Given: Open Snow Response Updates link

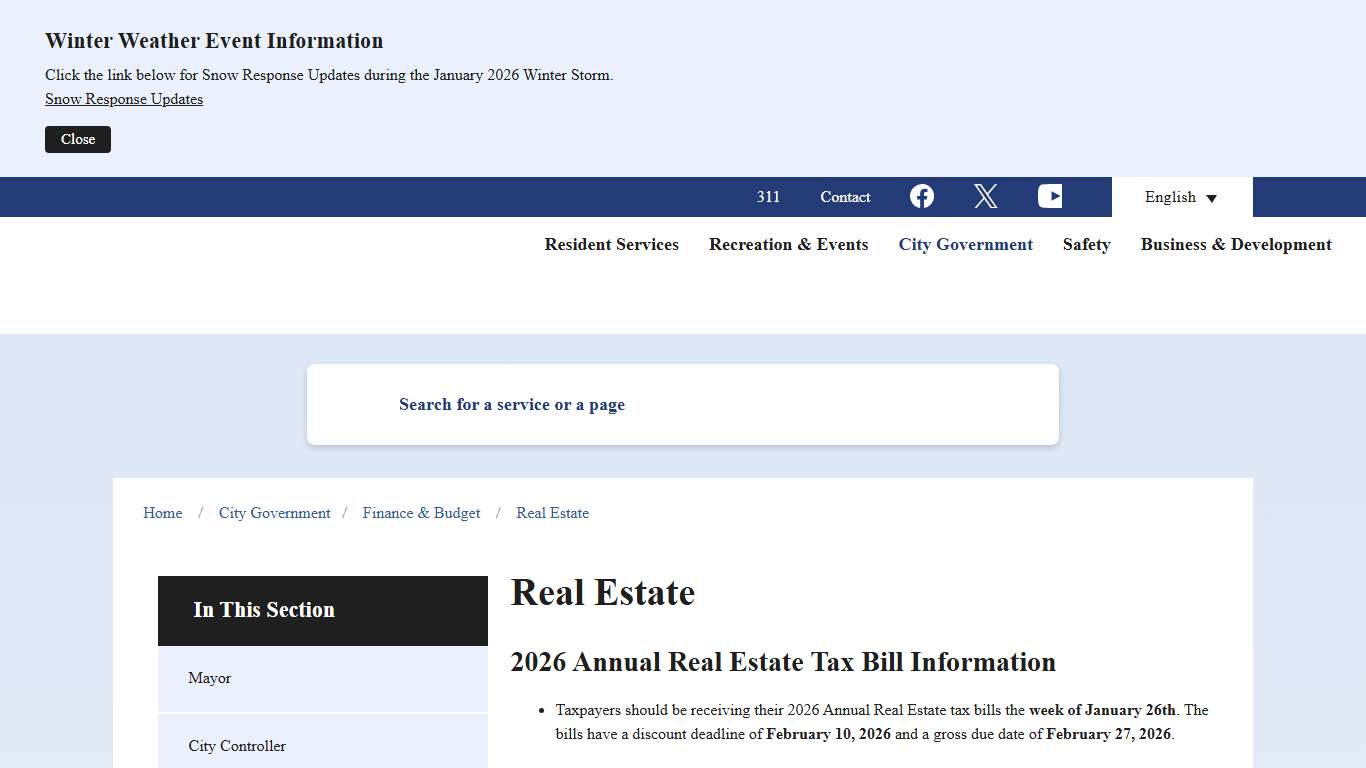Looking at the screenshot, I should [x=123, y=99].
